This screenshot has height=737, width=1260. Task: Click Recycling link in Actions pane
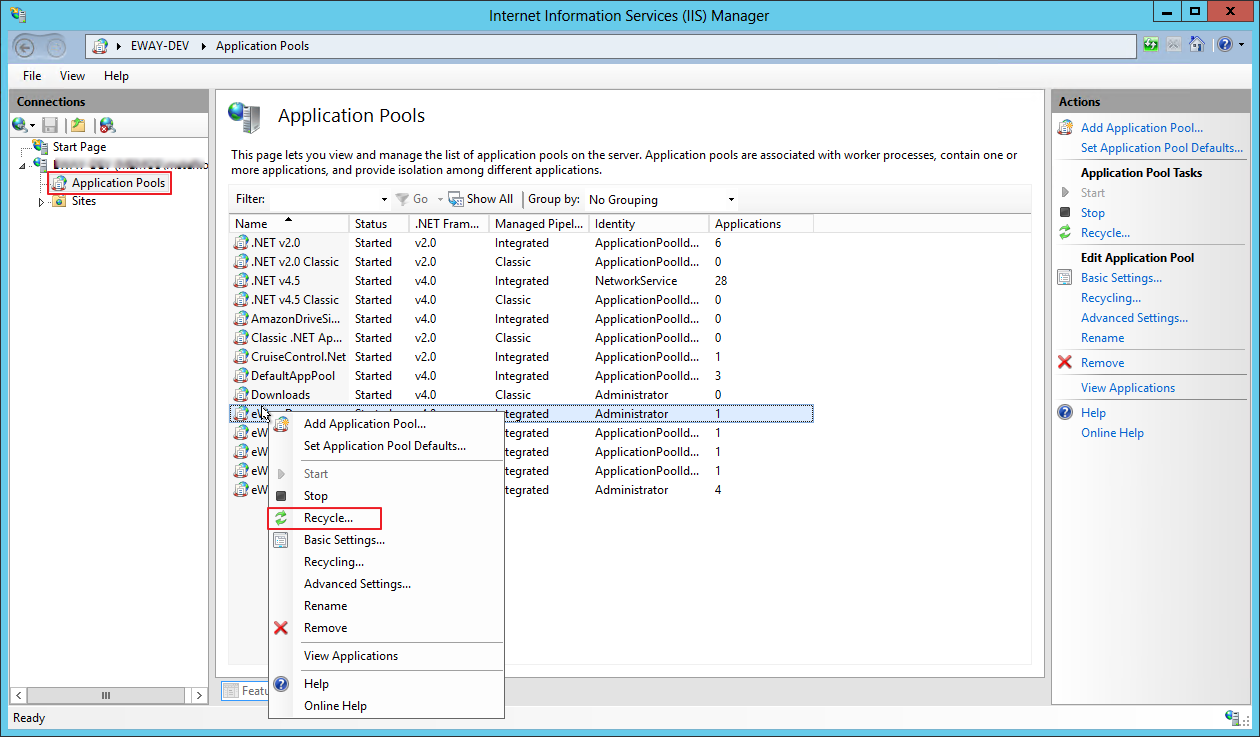1111,298
